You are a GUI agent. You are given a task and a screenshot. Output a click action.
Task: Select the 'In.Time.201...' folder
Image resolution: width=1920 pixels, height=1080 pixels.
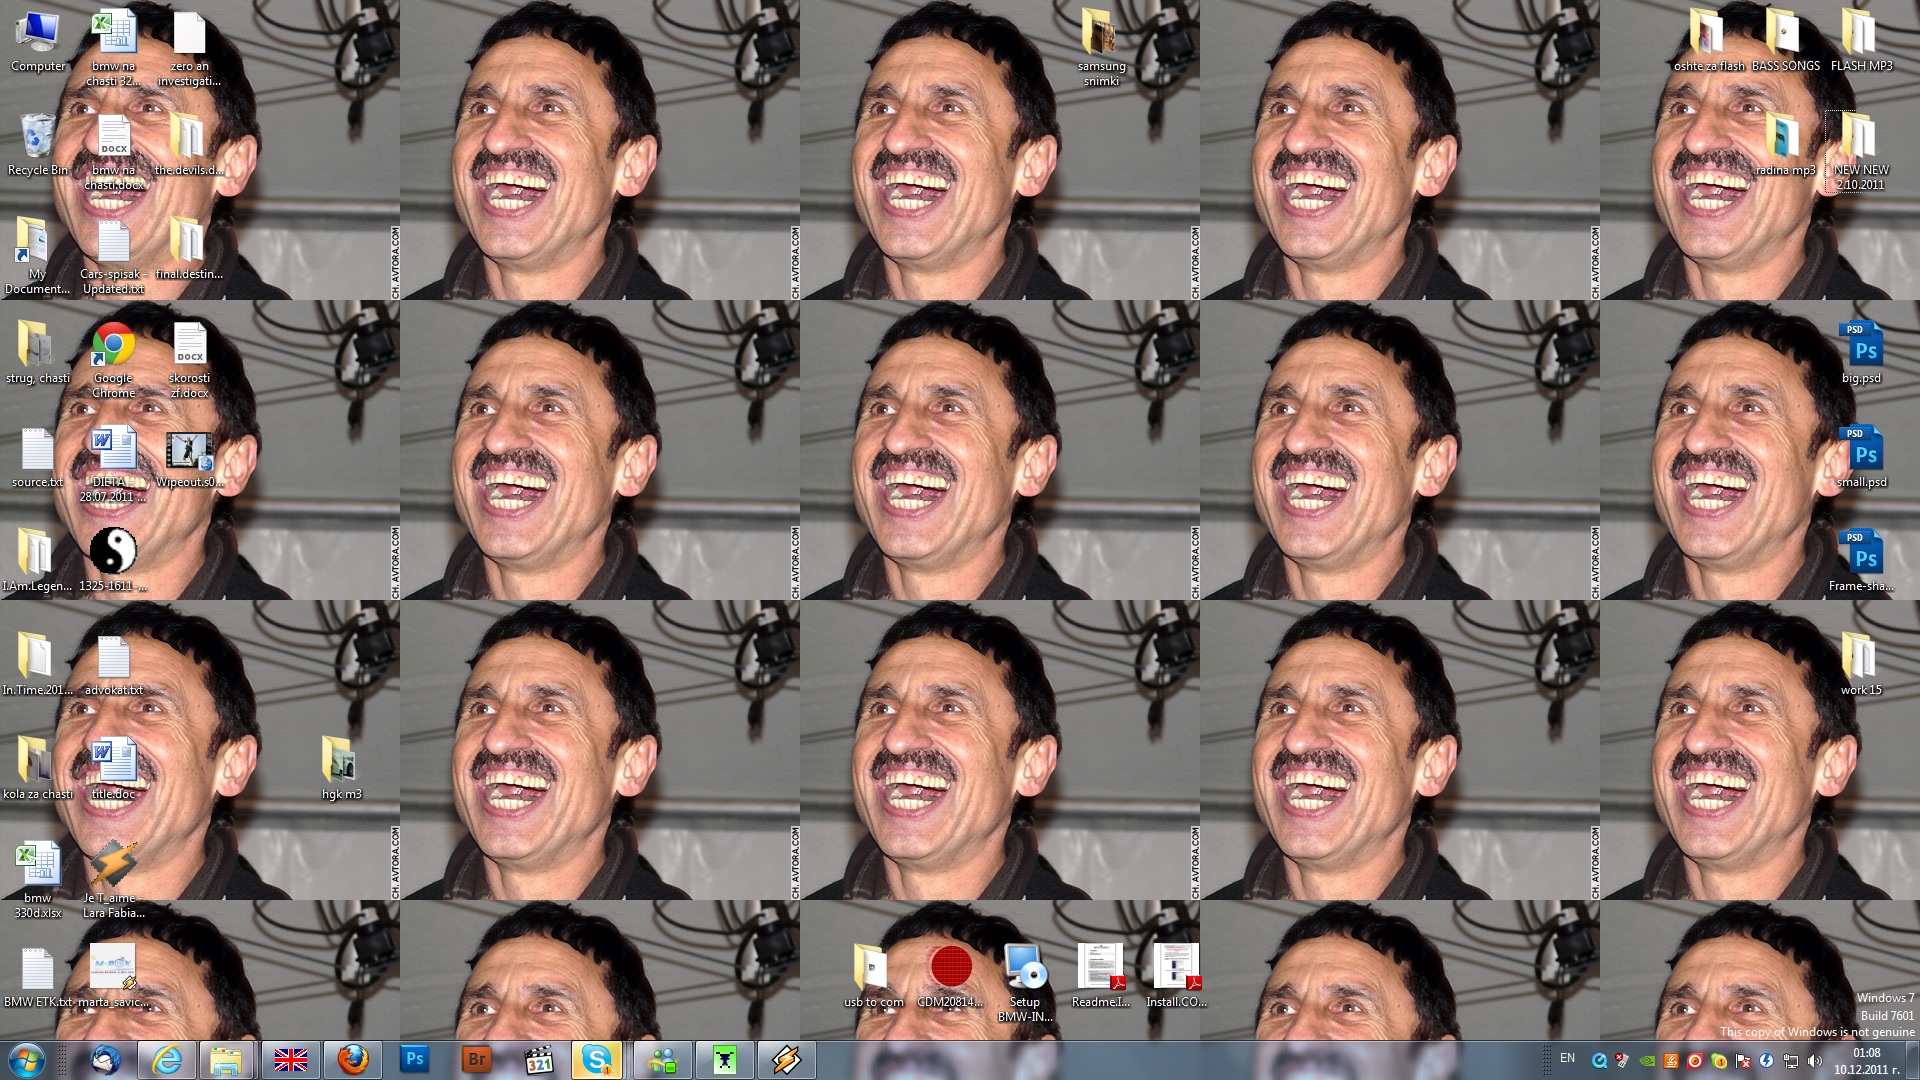(37, 665)
